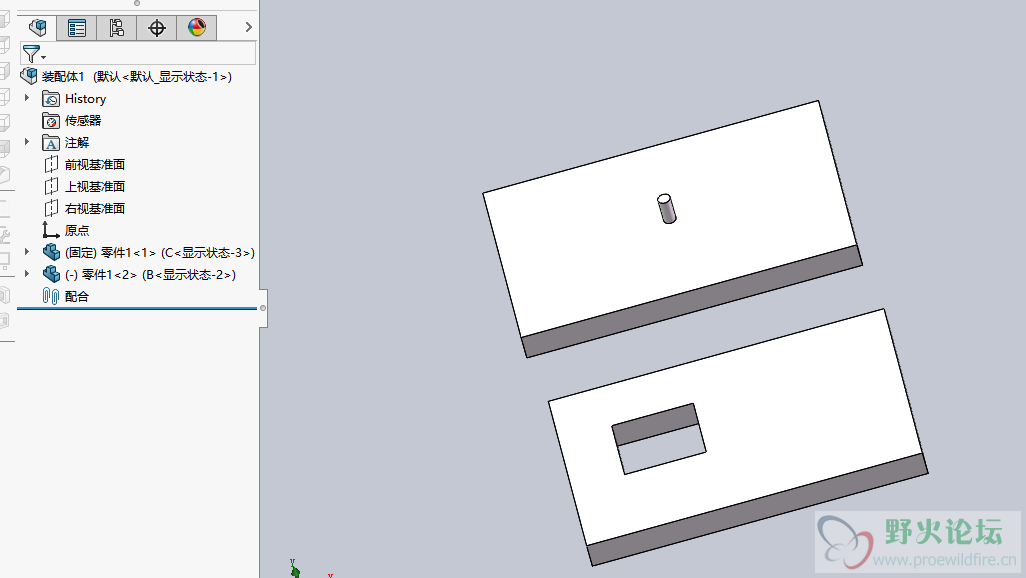Select the History tree item
Viewport: 1026px width, 578px height.
85,99
